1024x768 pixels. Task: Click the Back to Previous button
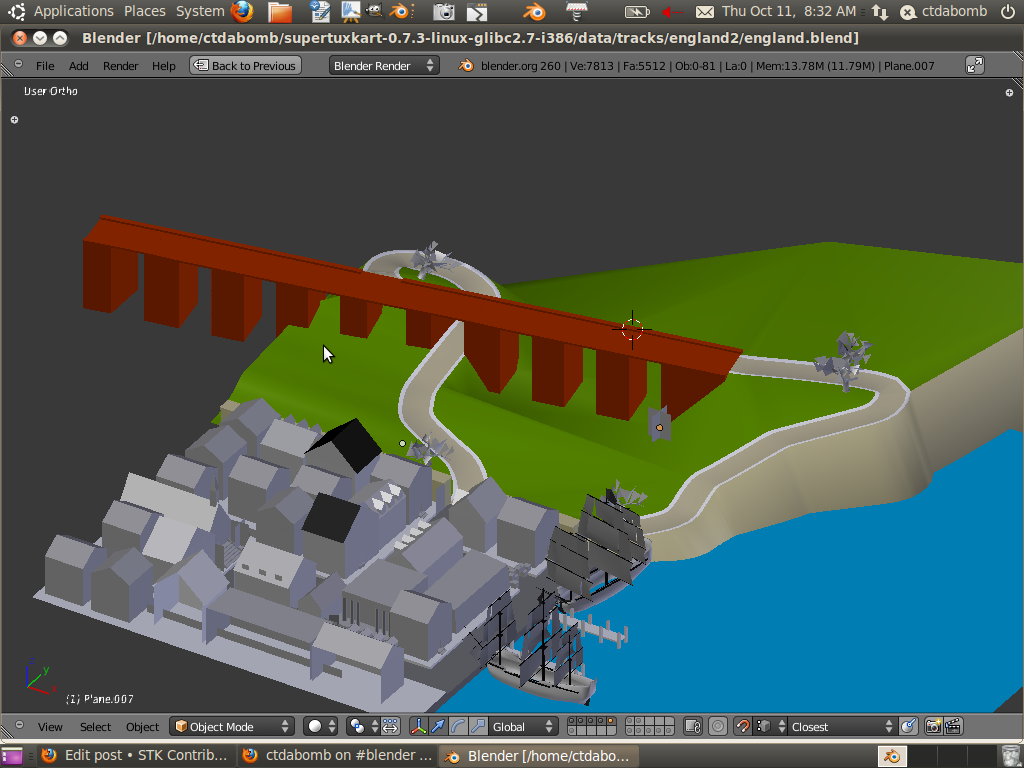pos(245,65)
